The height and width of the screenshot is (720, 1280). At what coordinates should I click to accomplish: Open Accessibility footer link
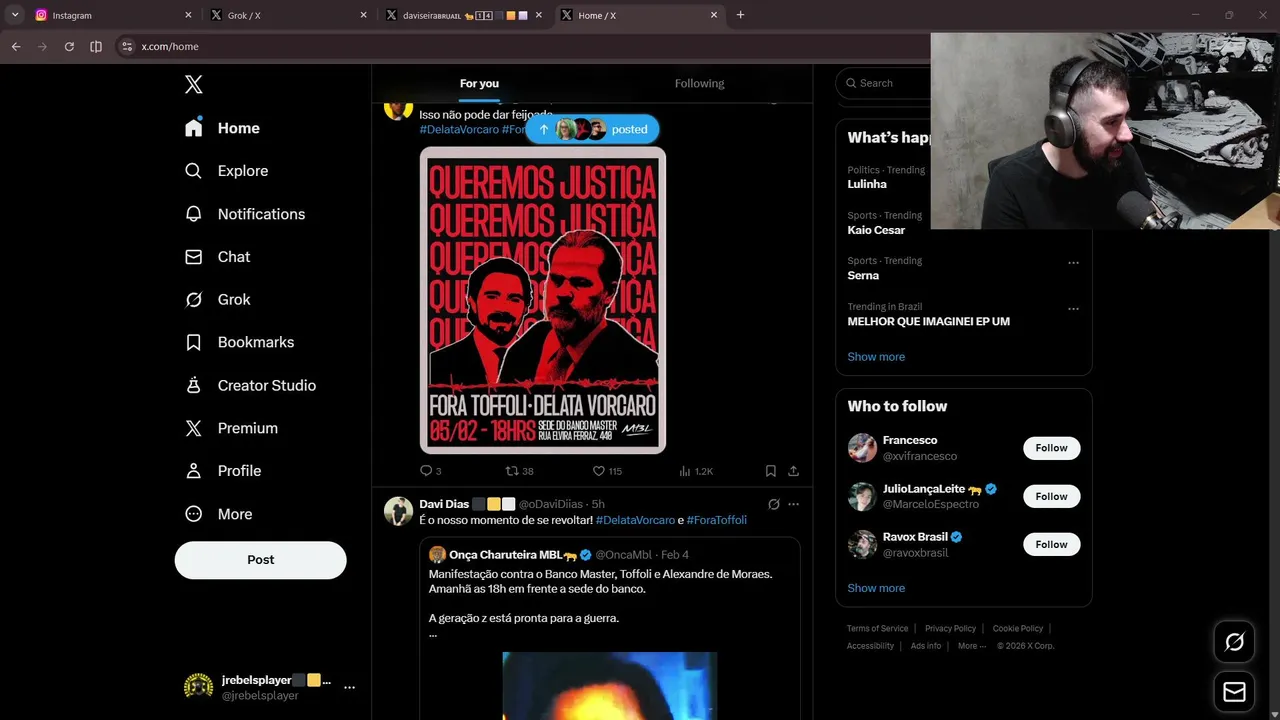870,646
